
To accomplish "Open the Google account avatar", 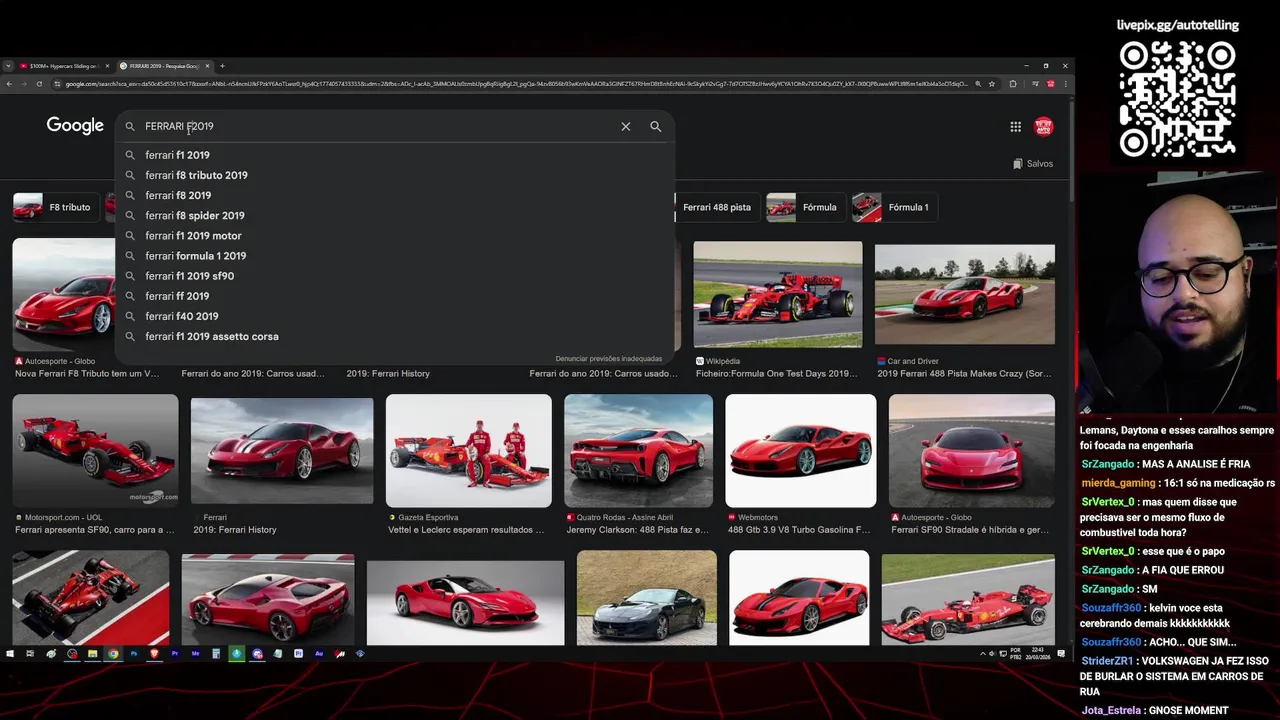I will coord(1043,126).
